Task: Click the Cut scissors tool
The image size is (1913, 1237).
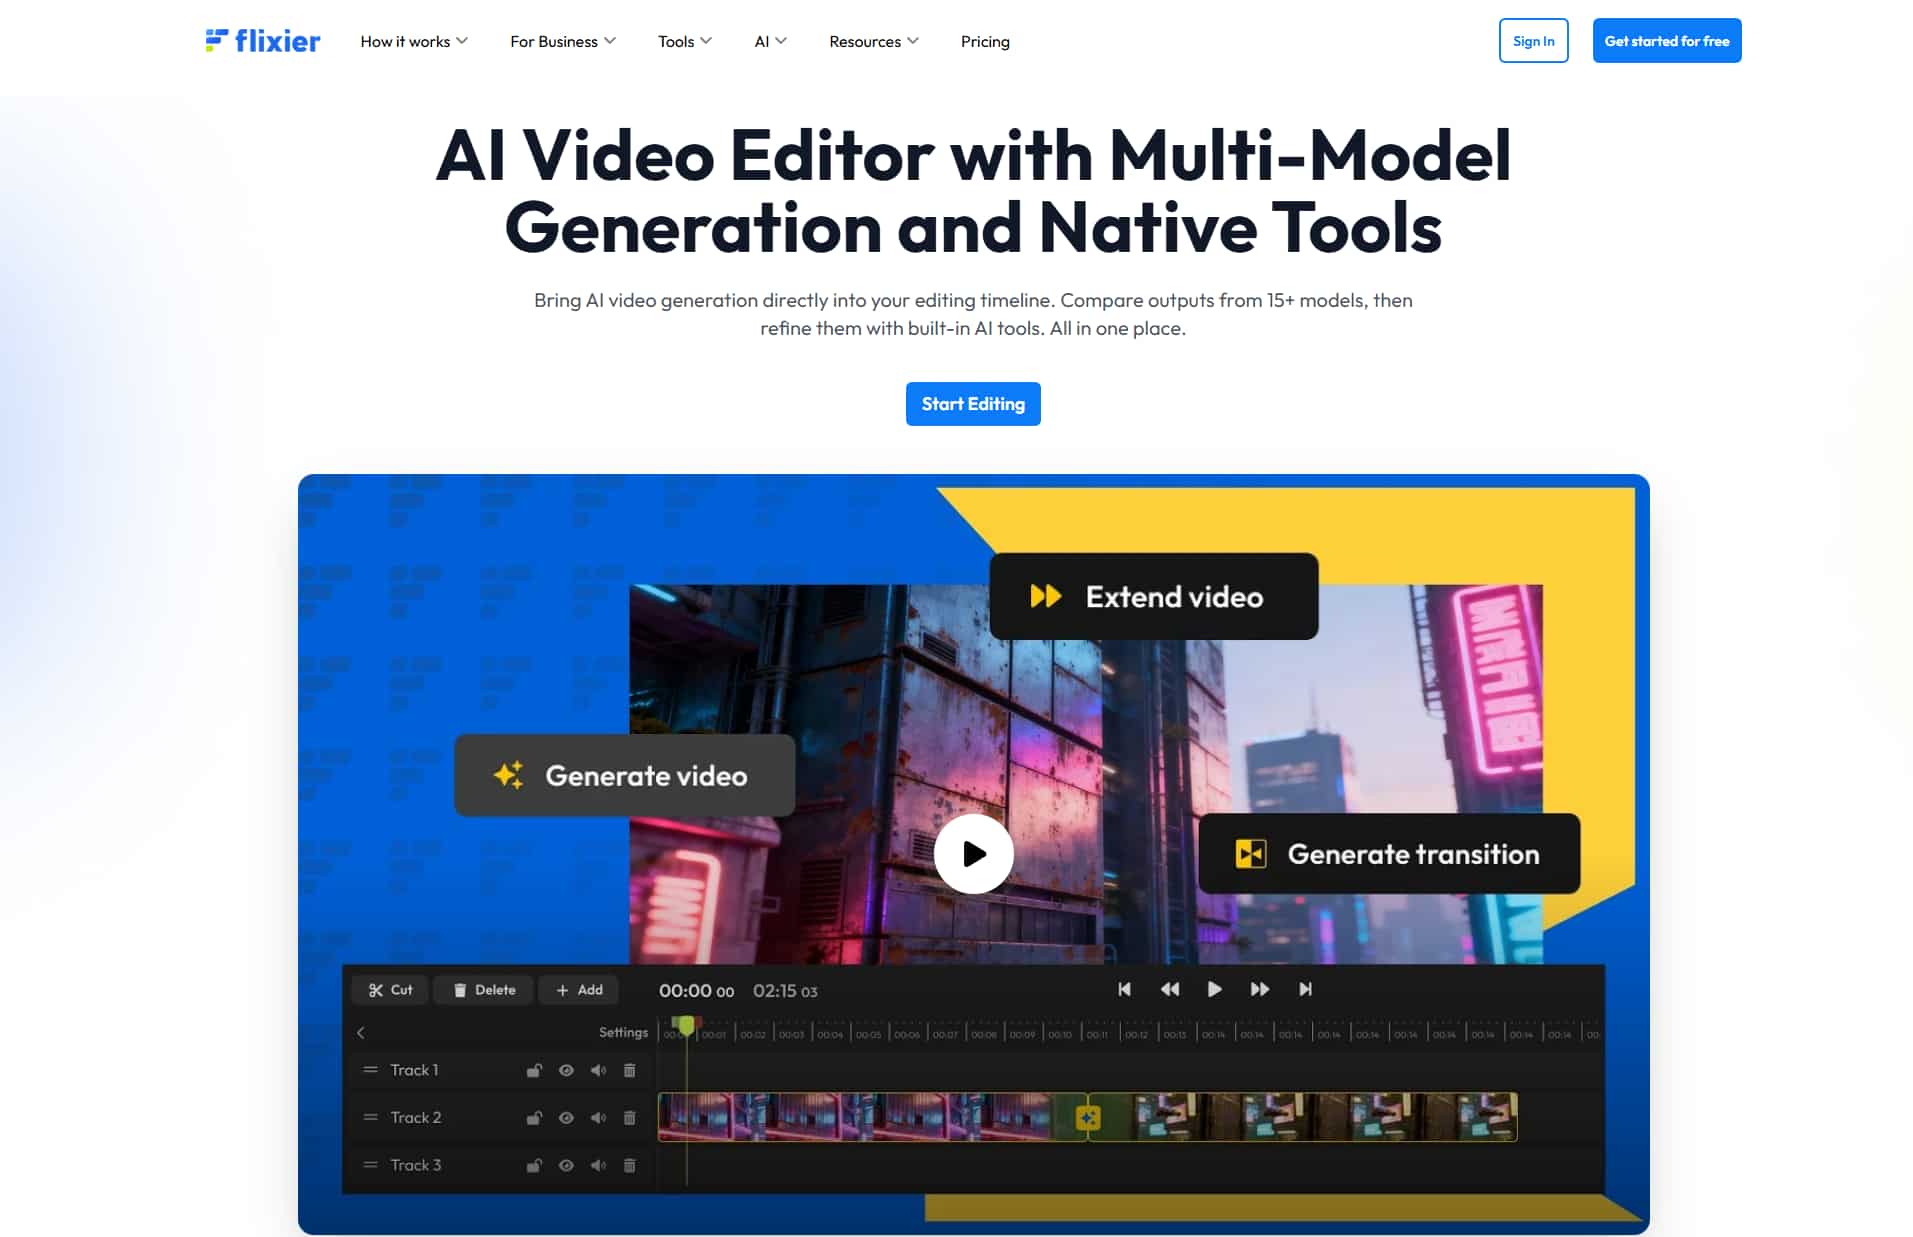Action: [x=390, y=990]
